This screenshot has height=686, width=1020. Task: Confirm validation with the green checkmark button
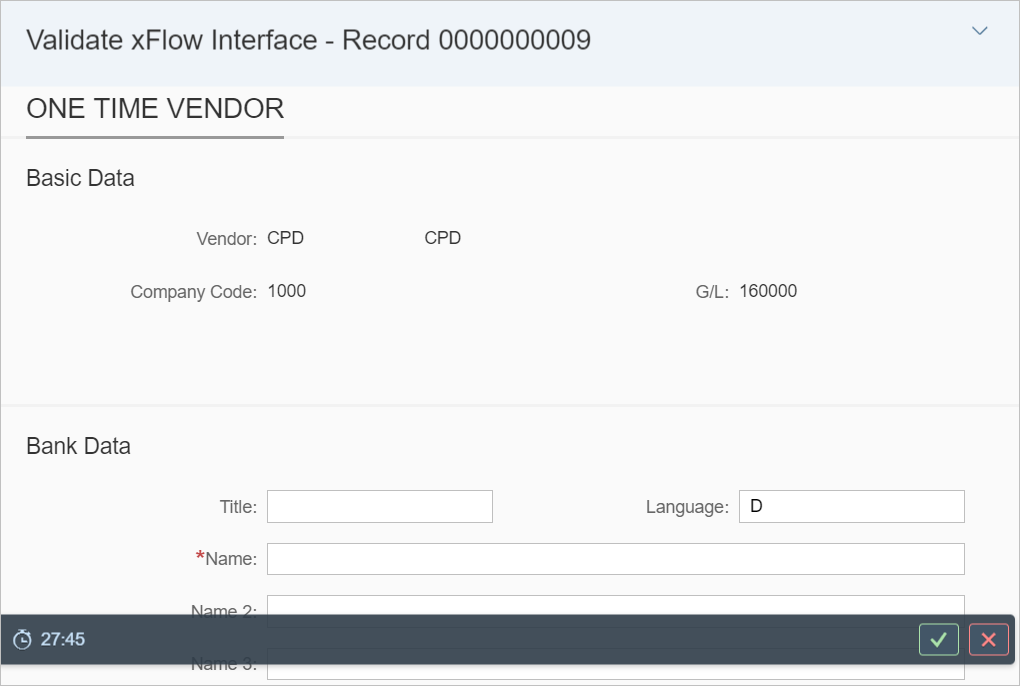(938, 640)
